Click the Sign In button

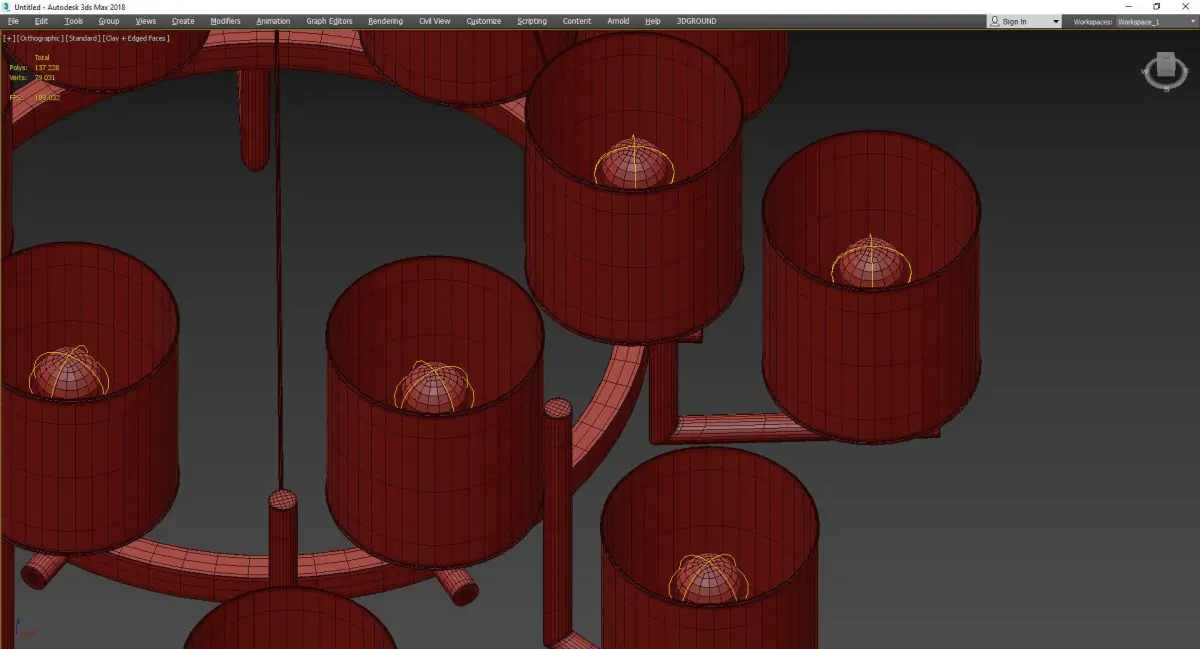(1017, 21)
